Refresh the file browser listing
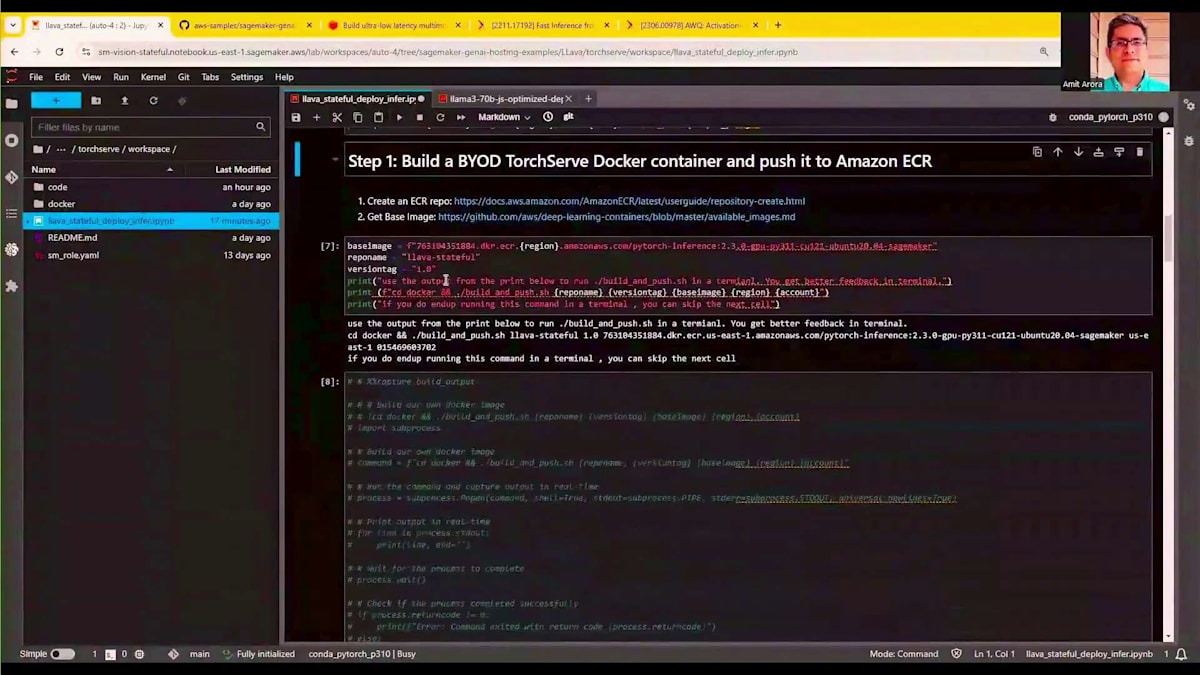 tap(153, 100)
